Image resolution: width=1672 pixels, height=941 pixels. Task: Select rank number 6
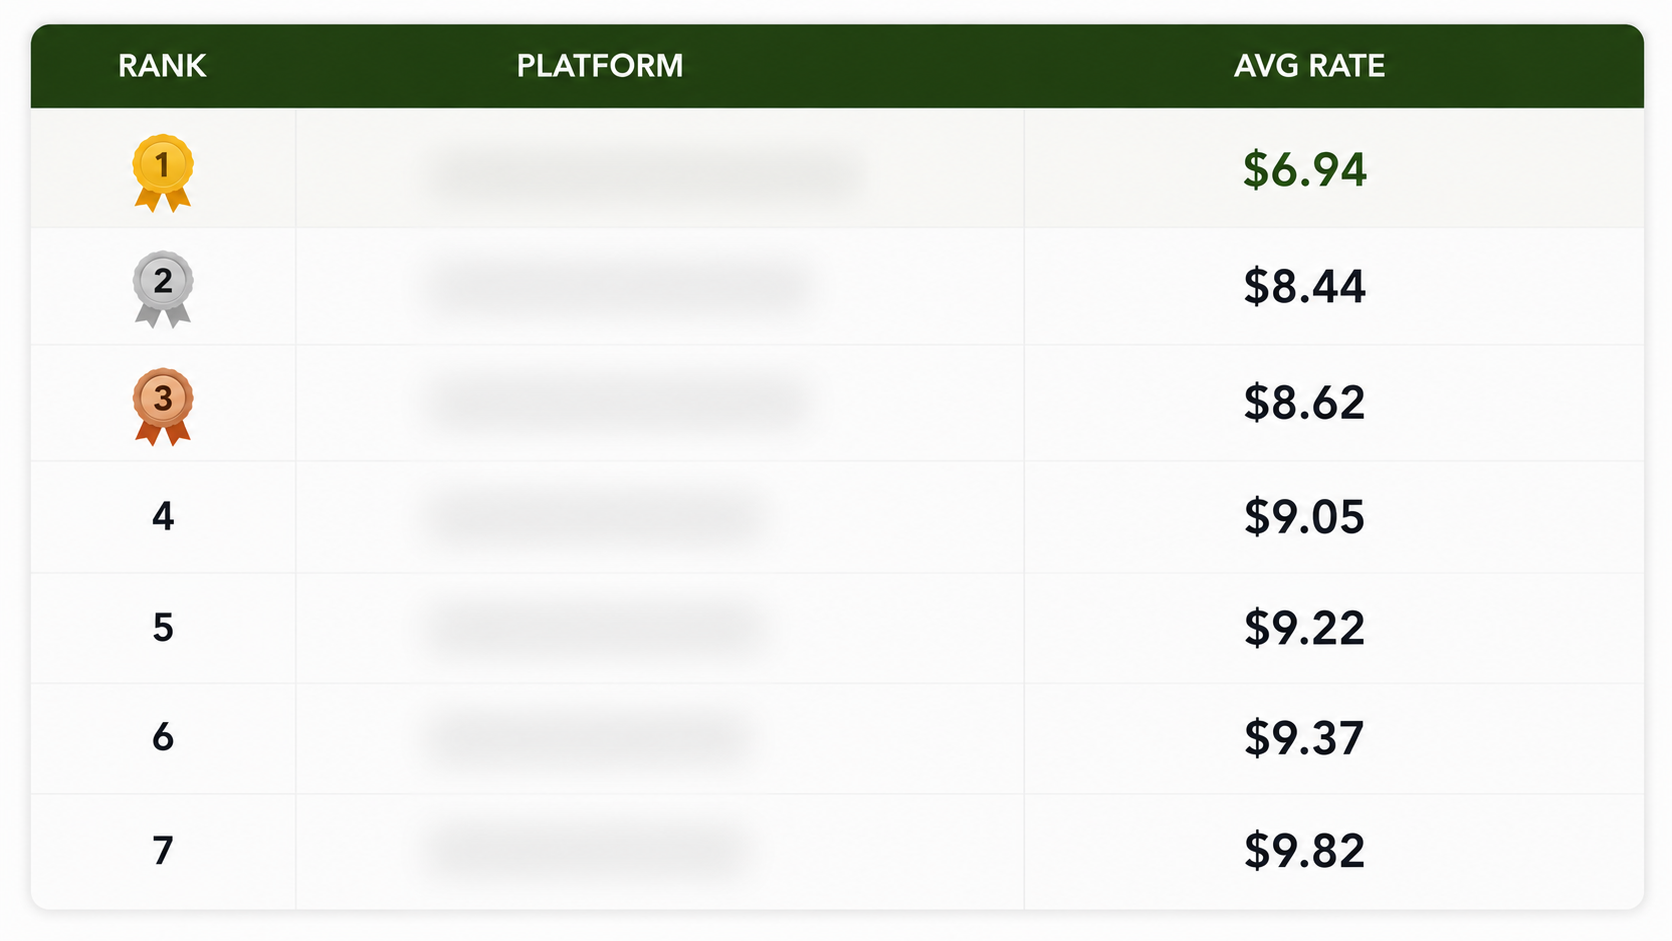(x=163, y=738)
